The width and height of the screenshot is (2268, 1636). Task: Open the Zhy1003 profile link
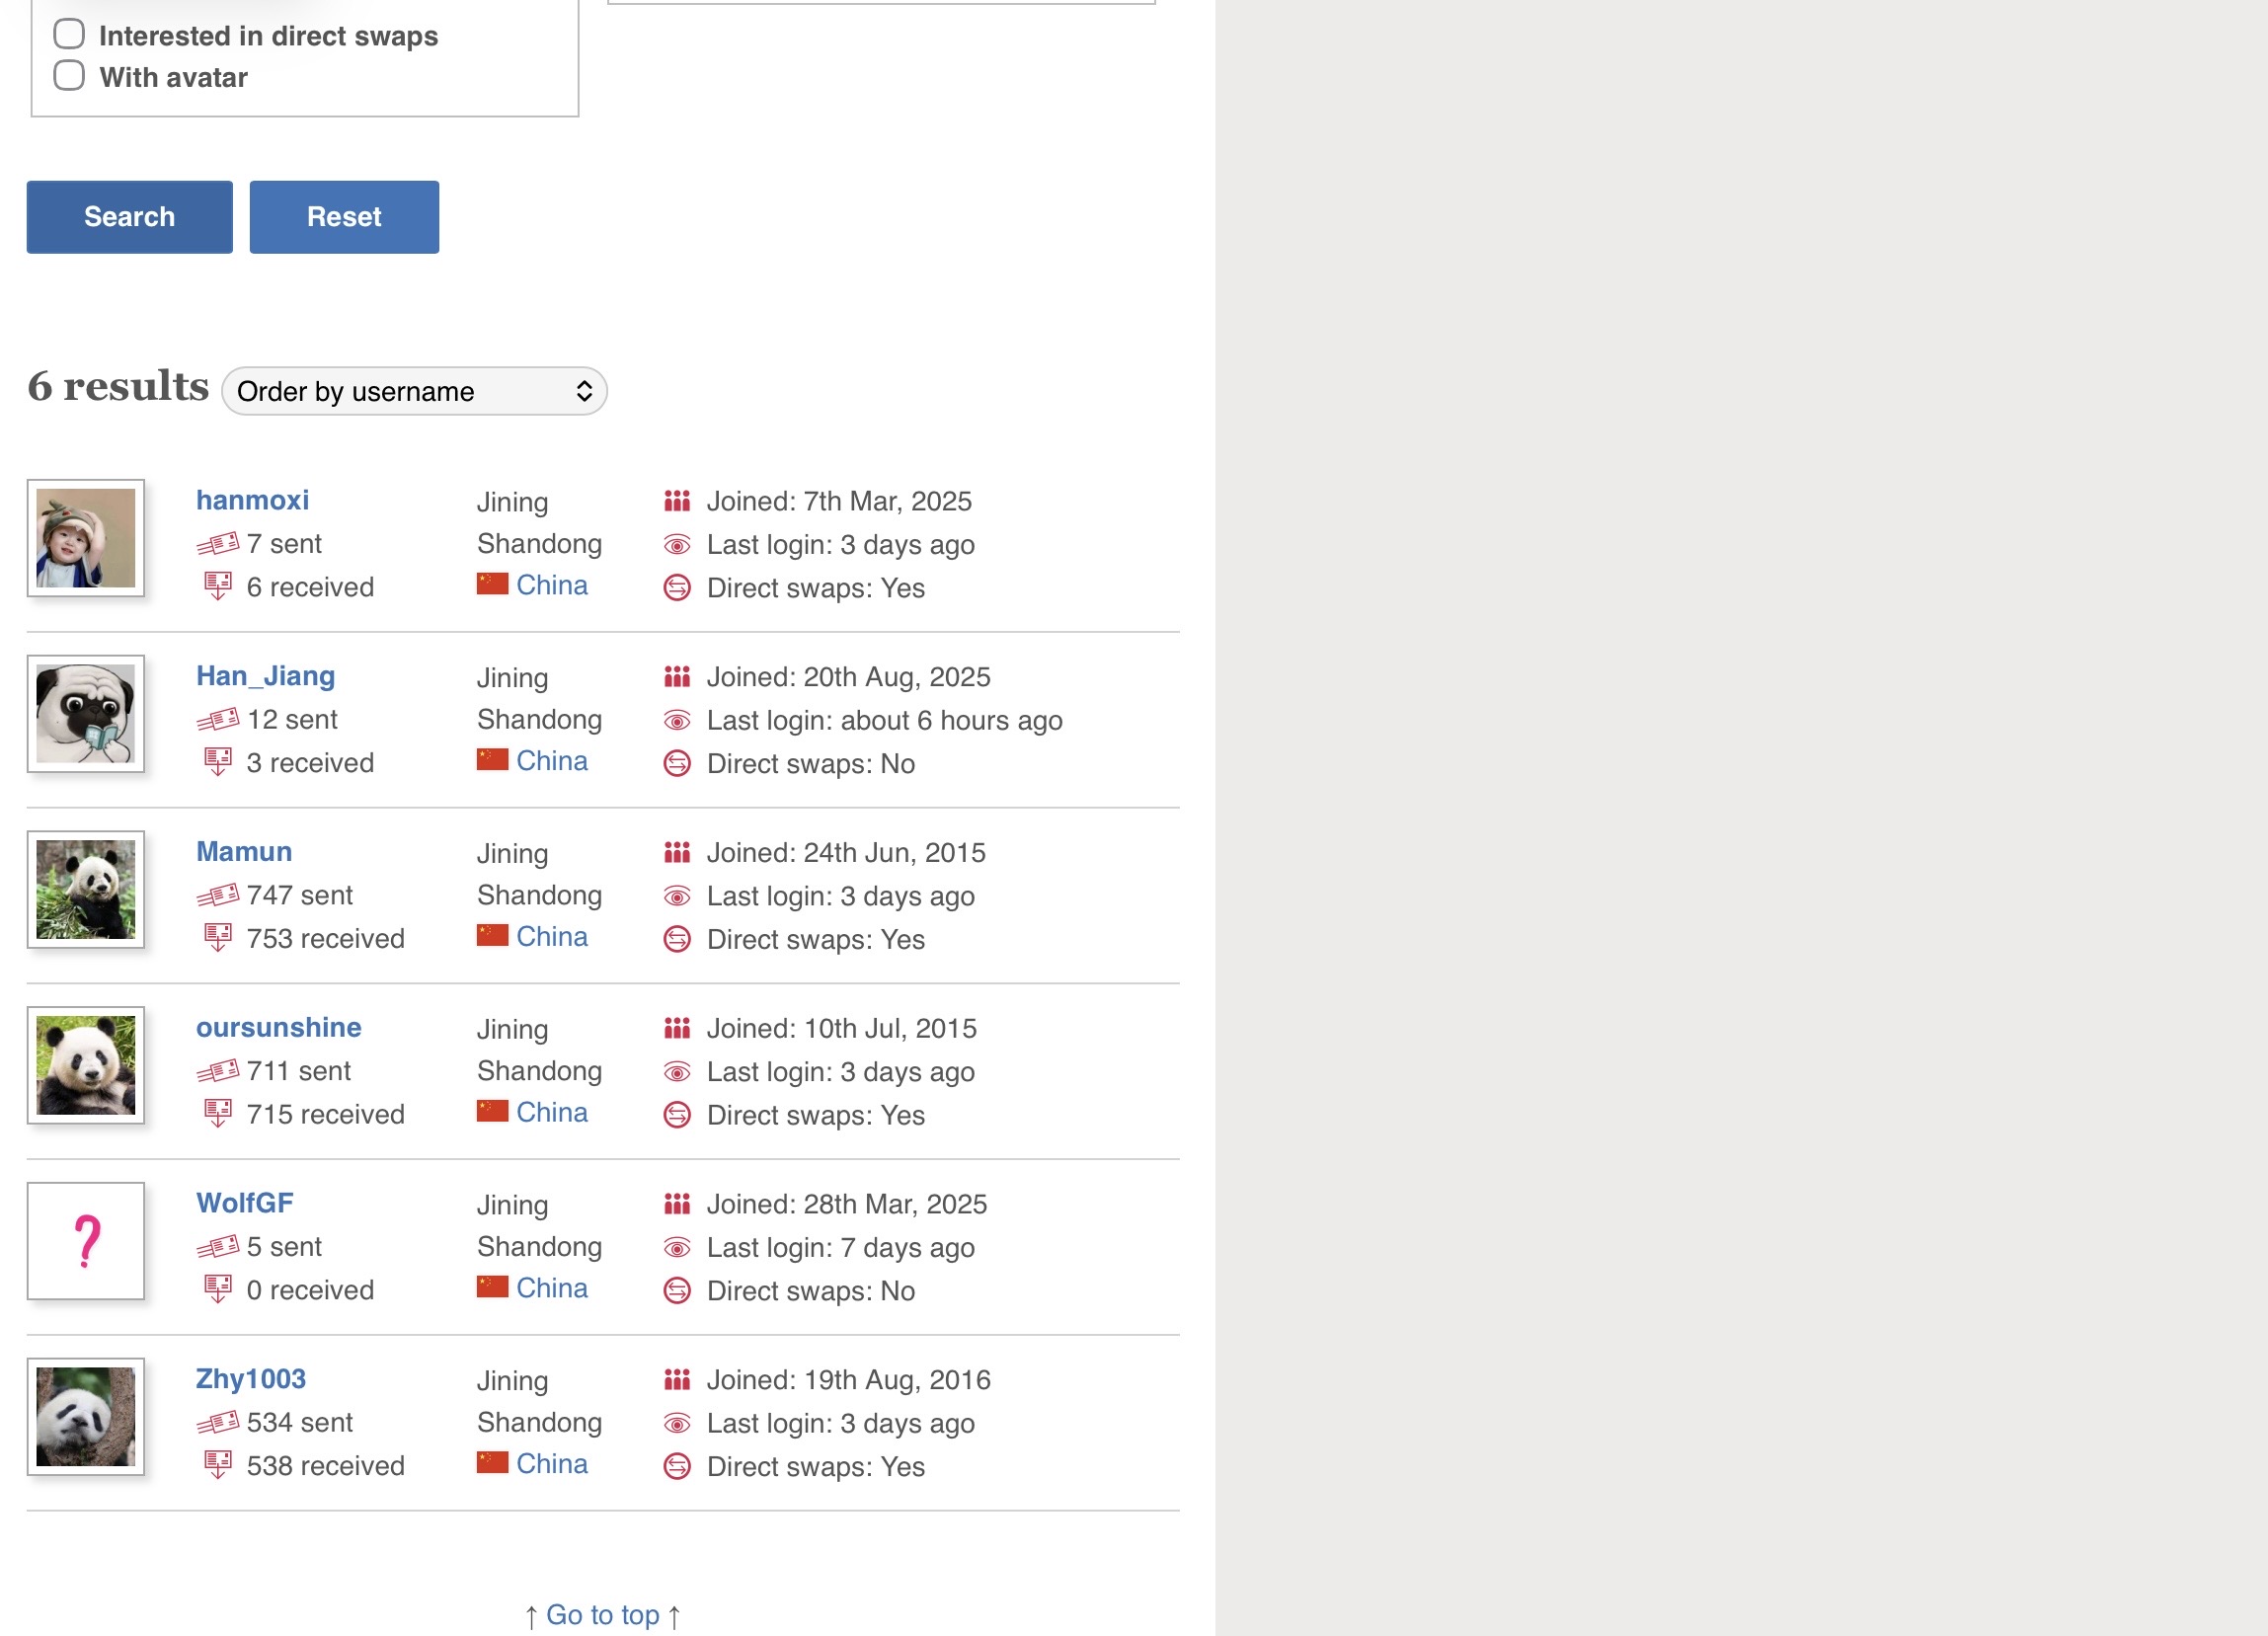[250, 1378]
